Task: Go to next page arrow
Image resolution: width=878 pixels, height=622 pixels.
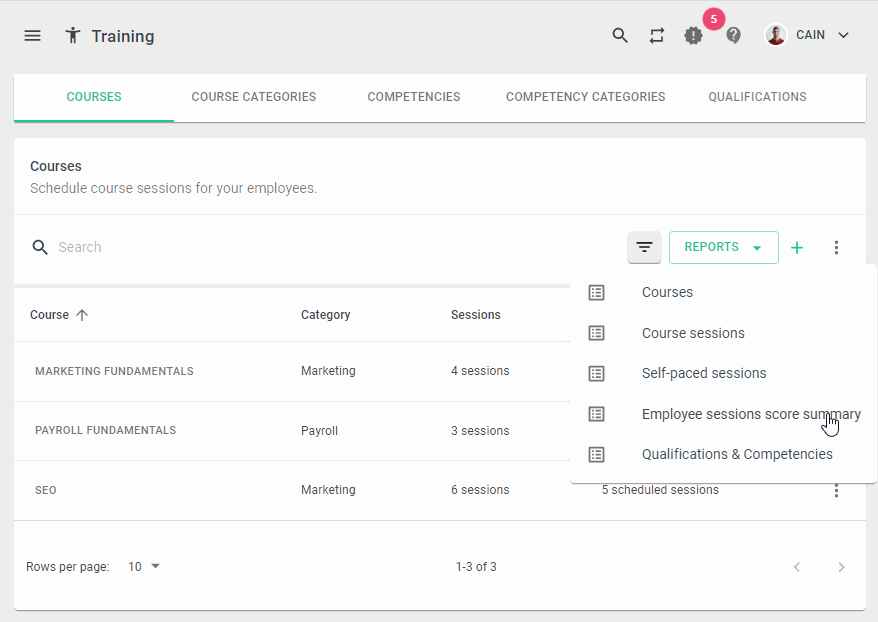Action: click(x=841, y=567)
